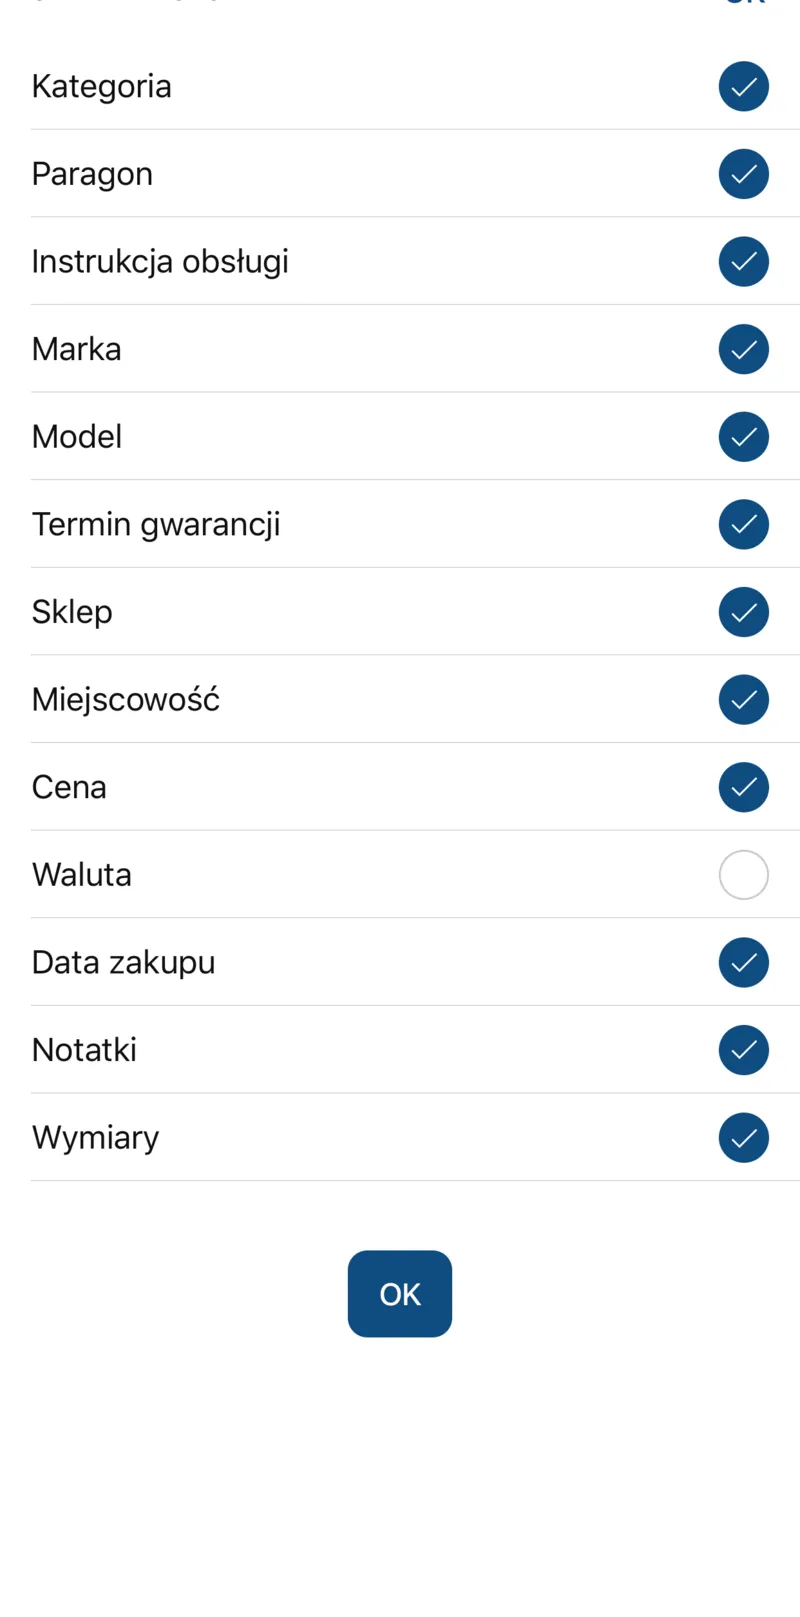
Task: Toggle off the Instrukcja obsługi checkmark
Action: tap(743, 261)
